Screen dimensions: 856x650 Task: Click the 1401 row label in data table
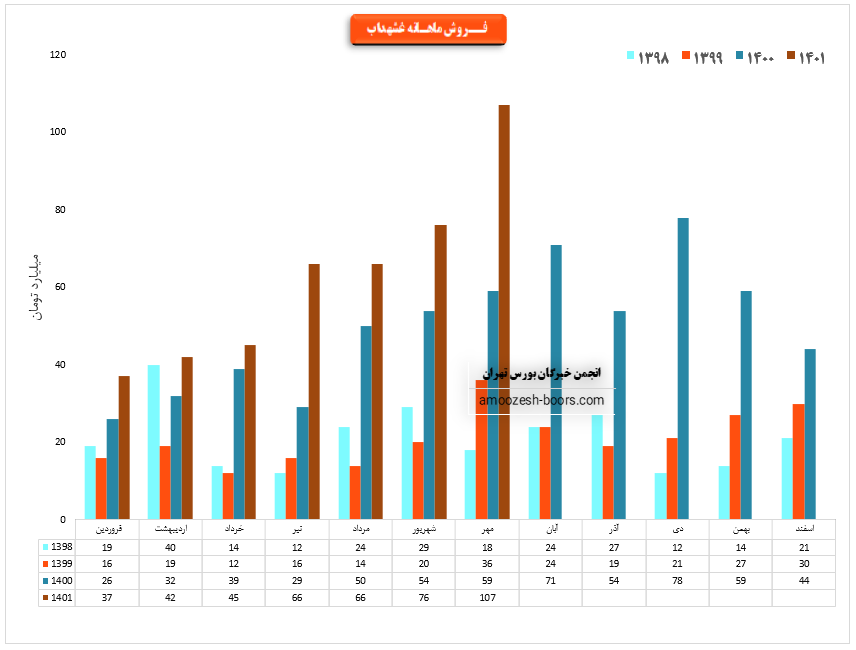click(x=59, y=597)
